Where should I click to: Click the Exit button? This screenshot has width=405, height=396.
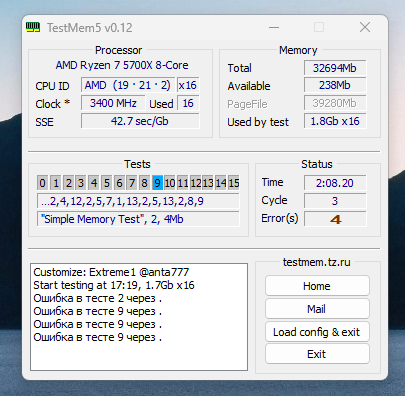(x=317, y=354)
